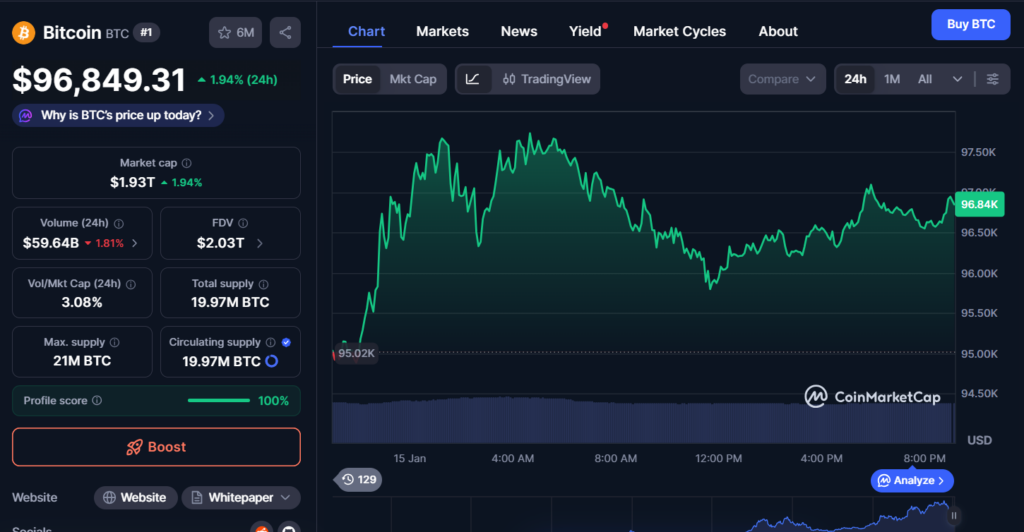Click the Market cap info icon
The height and width of the screenshot is (532, 1024).
pyautogui.click(x=187, y=163)
